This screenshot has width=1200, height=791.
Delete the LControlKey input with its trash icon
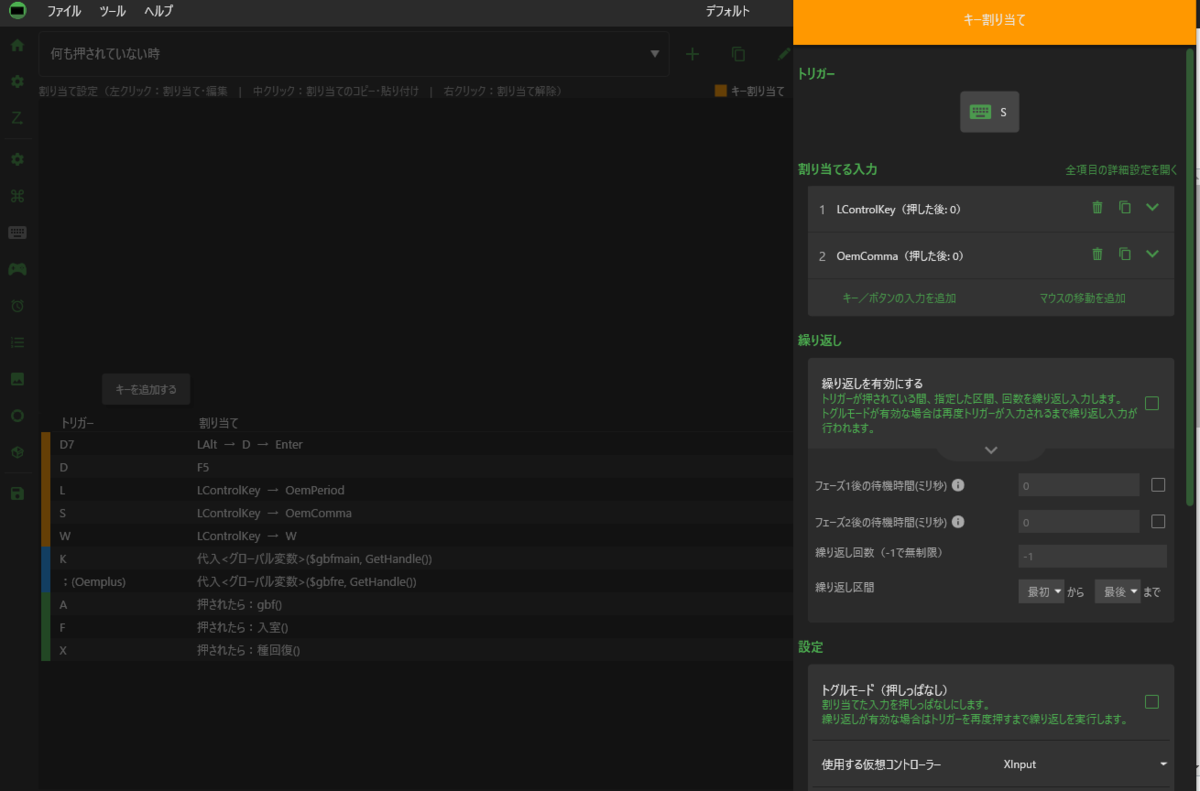coord(1097,208)
